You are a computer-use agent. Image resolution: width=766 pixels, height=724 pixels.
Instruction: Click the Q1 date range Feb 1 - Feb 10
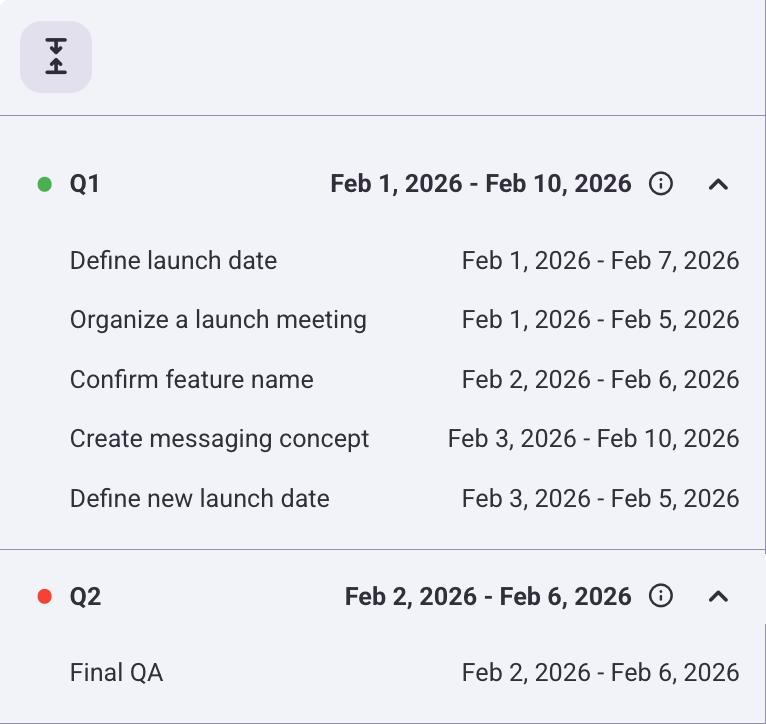coord(481,184)
